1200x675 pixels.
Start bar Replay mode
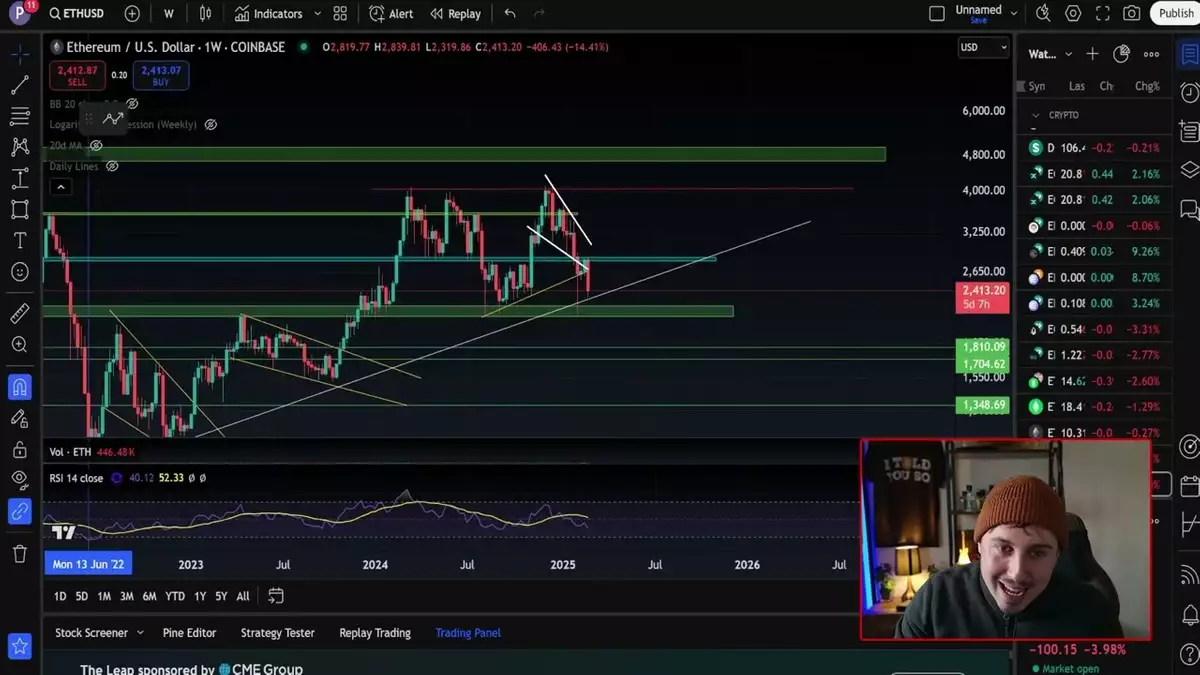(x=455, y=14)
